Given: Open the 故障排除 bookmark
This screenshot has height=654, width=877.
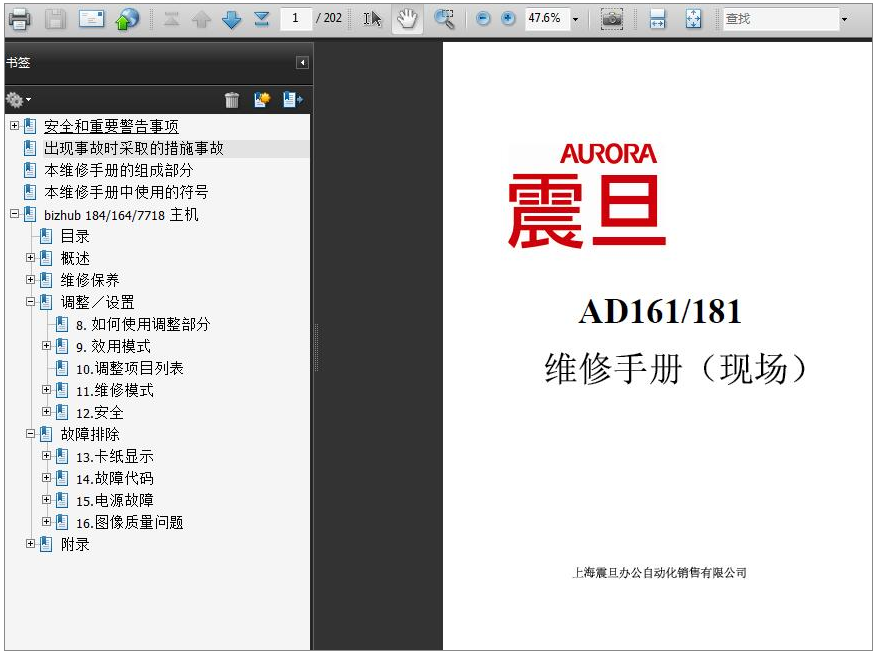Looking at the screenshot, I should point(90,434).
